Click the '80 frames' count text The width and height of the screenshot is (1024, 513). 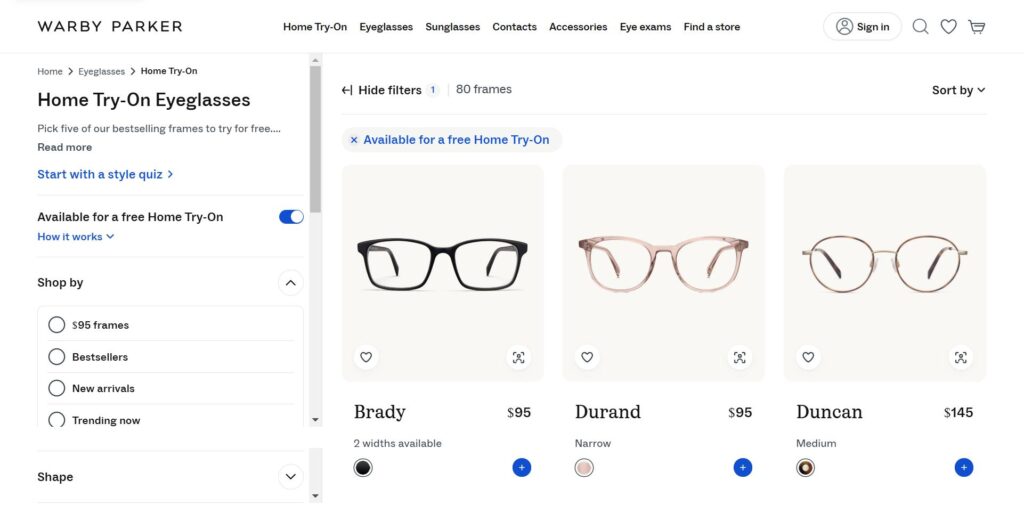point(483,89)
